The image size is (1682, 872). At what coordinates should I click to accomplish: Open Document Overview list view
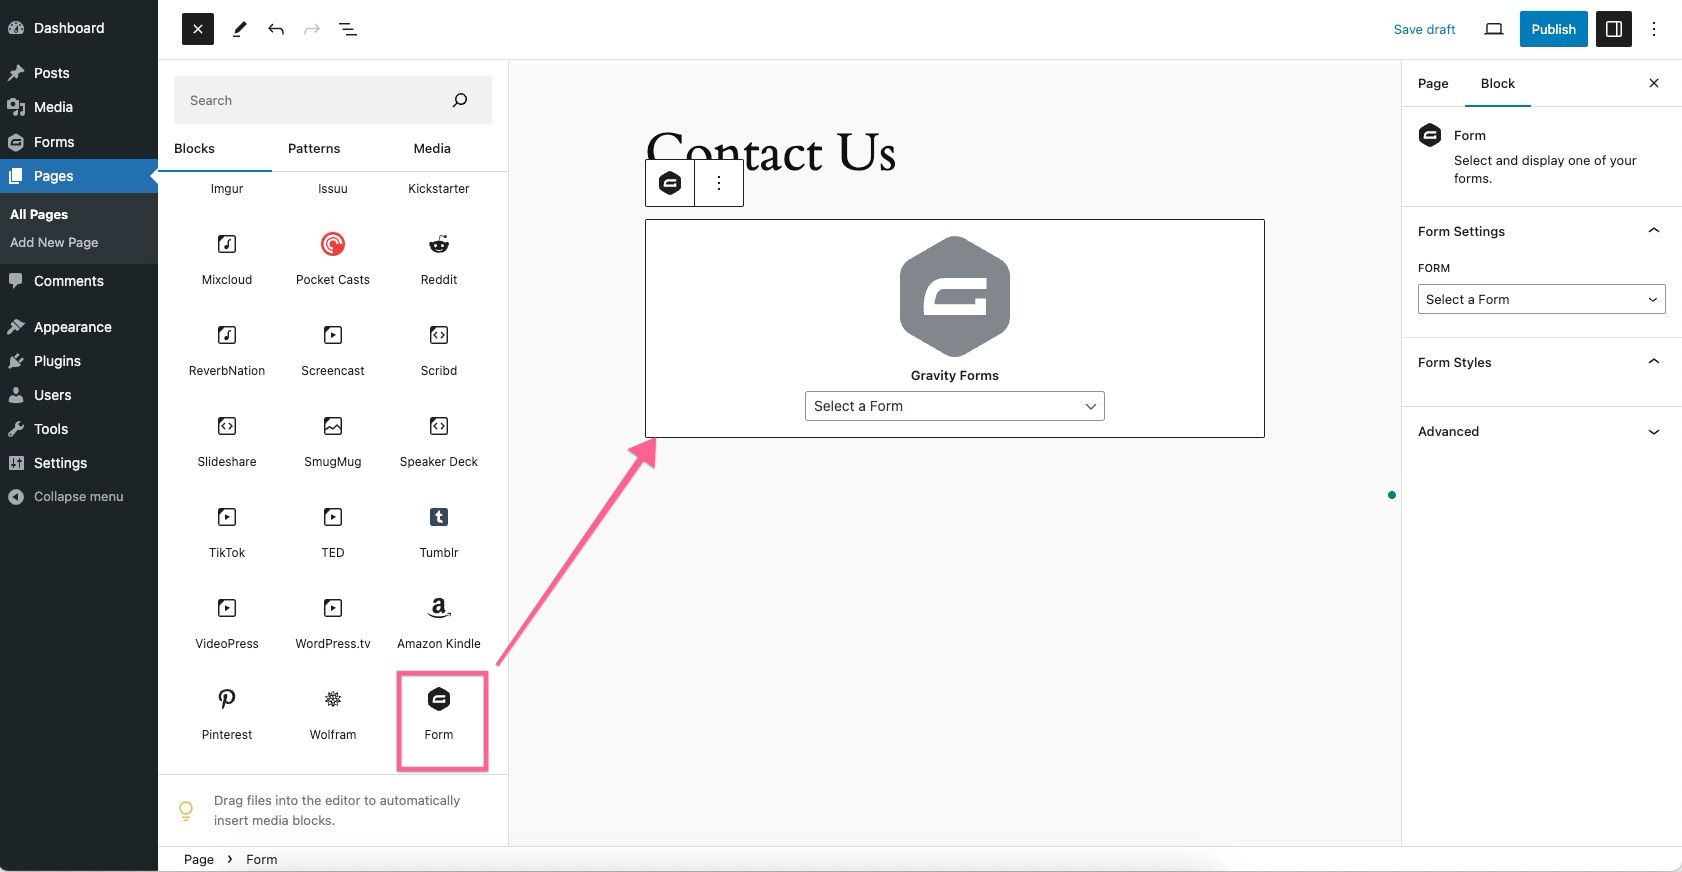point(348,29)
